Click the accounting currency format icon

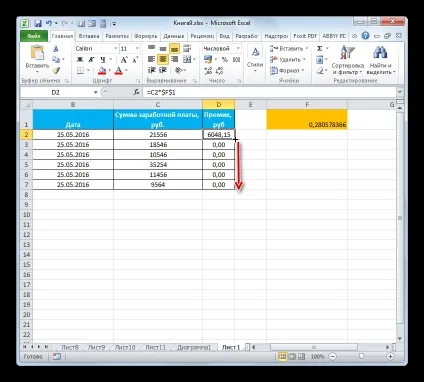tap(208, 60)
